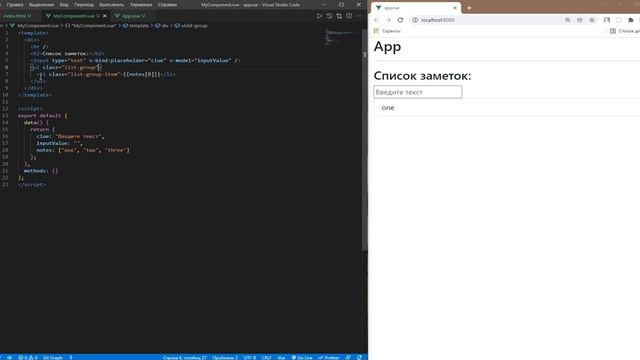Image resolution: width=640 pixels, height=360 pixels.
Task: Open the editor More Actions ellipsis
Action: 359,16
